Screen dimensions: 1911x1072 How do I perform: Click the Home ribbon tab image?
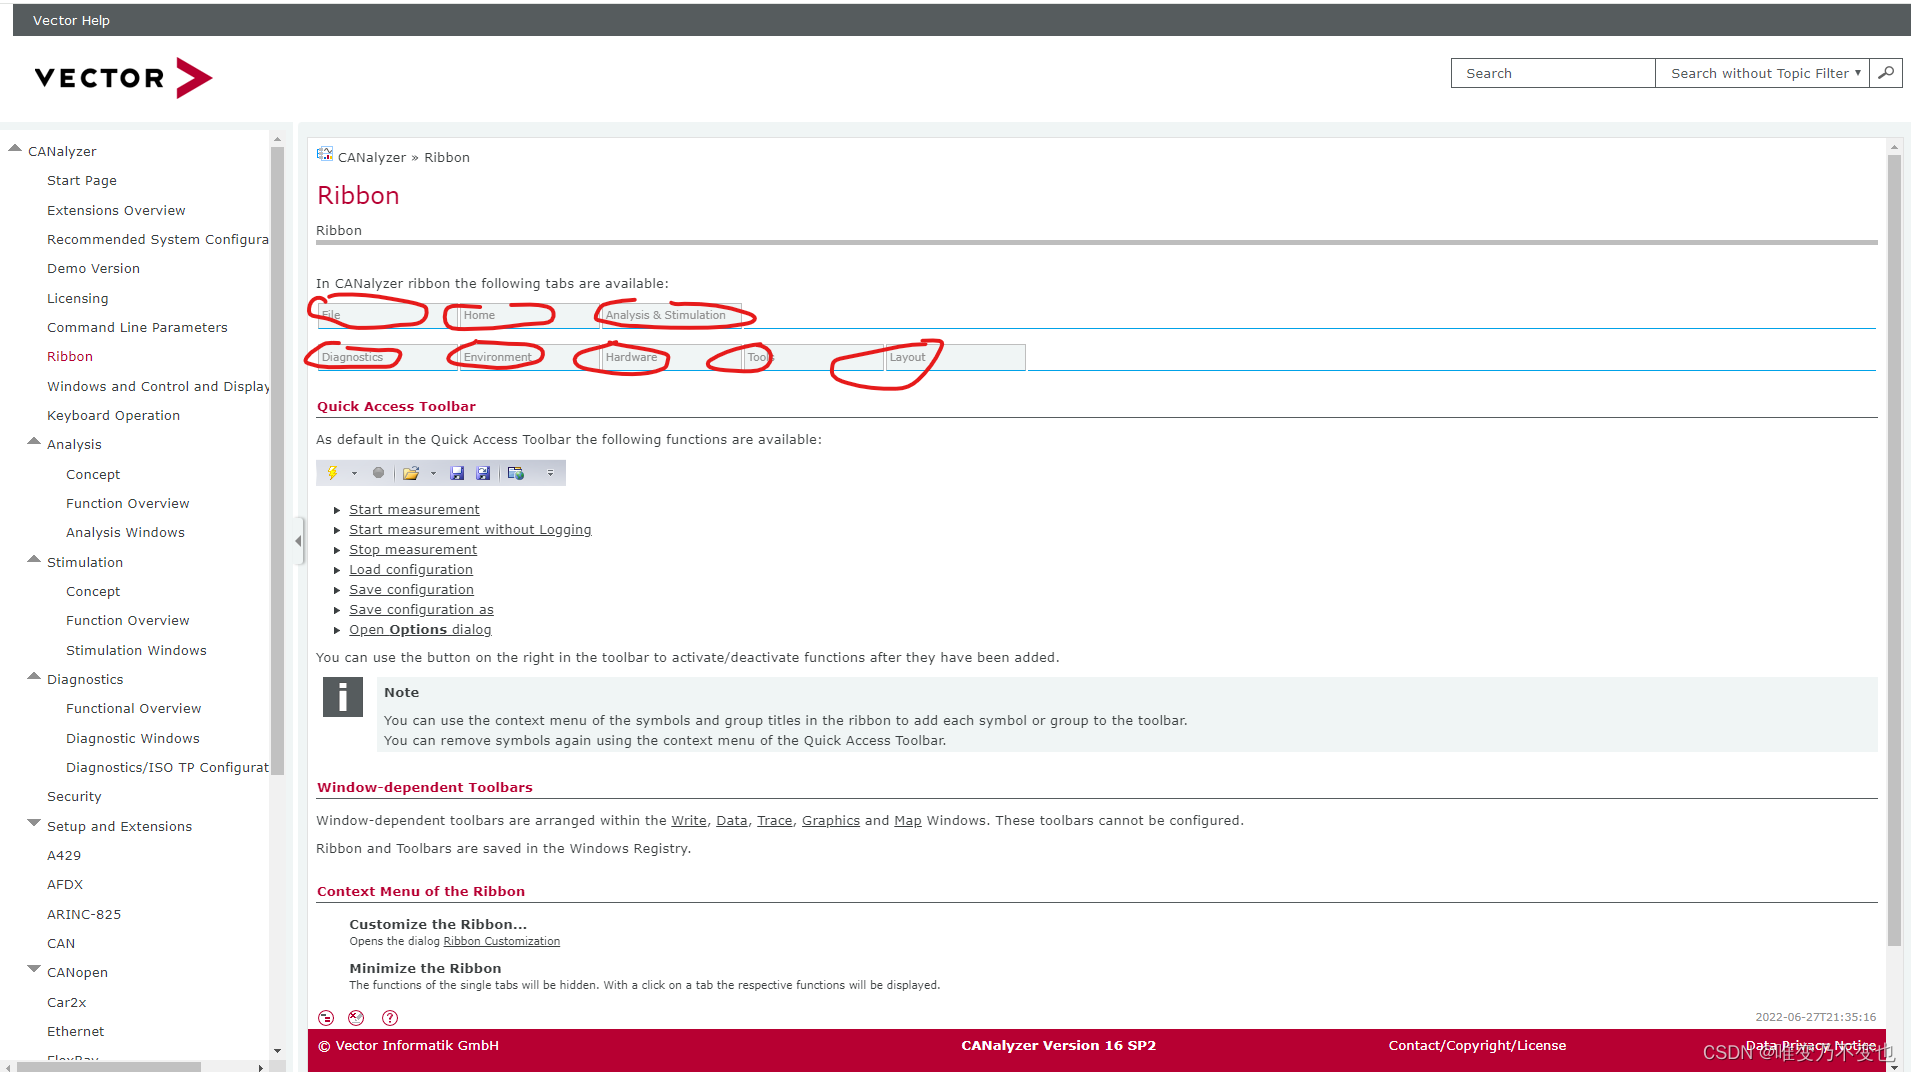pos(529,315)
